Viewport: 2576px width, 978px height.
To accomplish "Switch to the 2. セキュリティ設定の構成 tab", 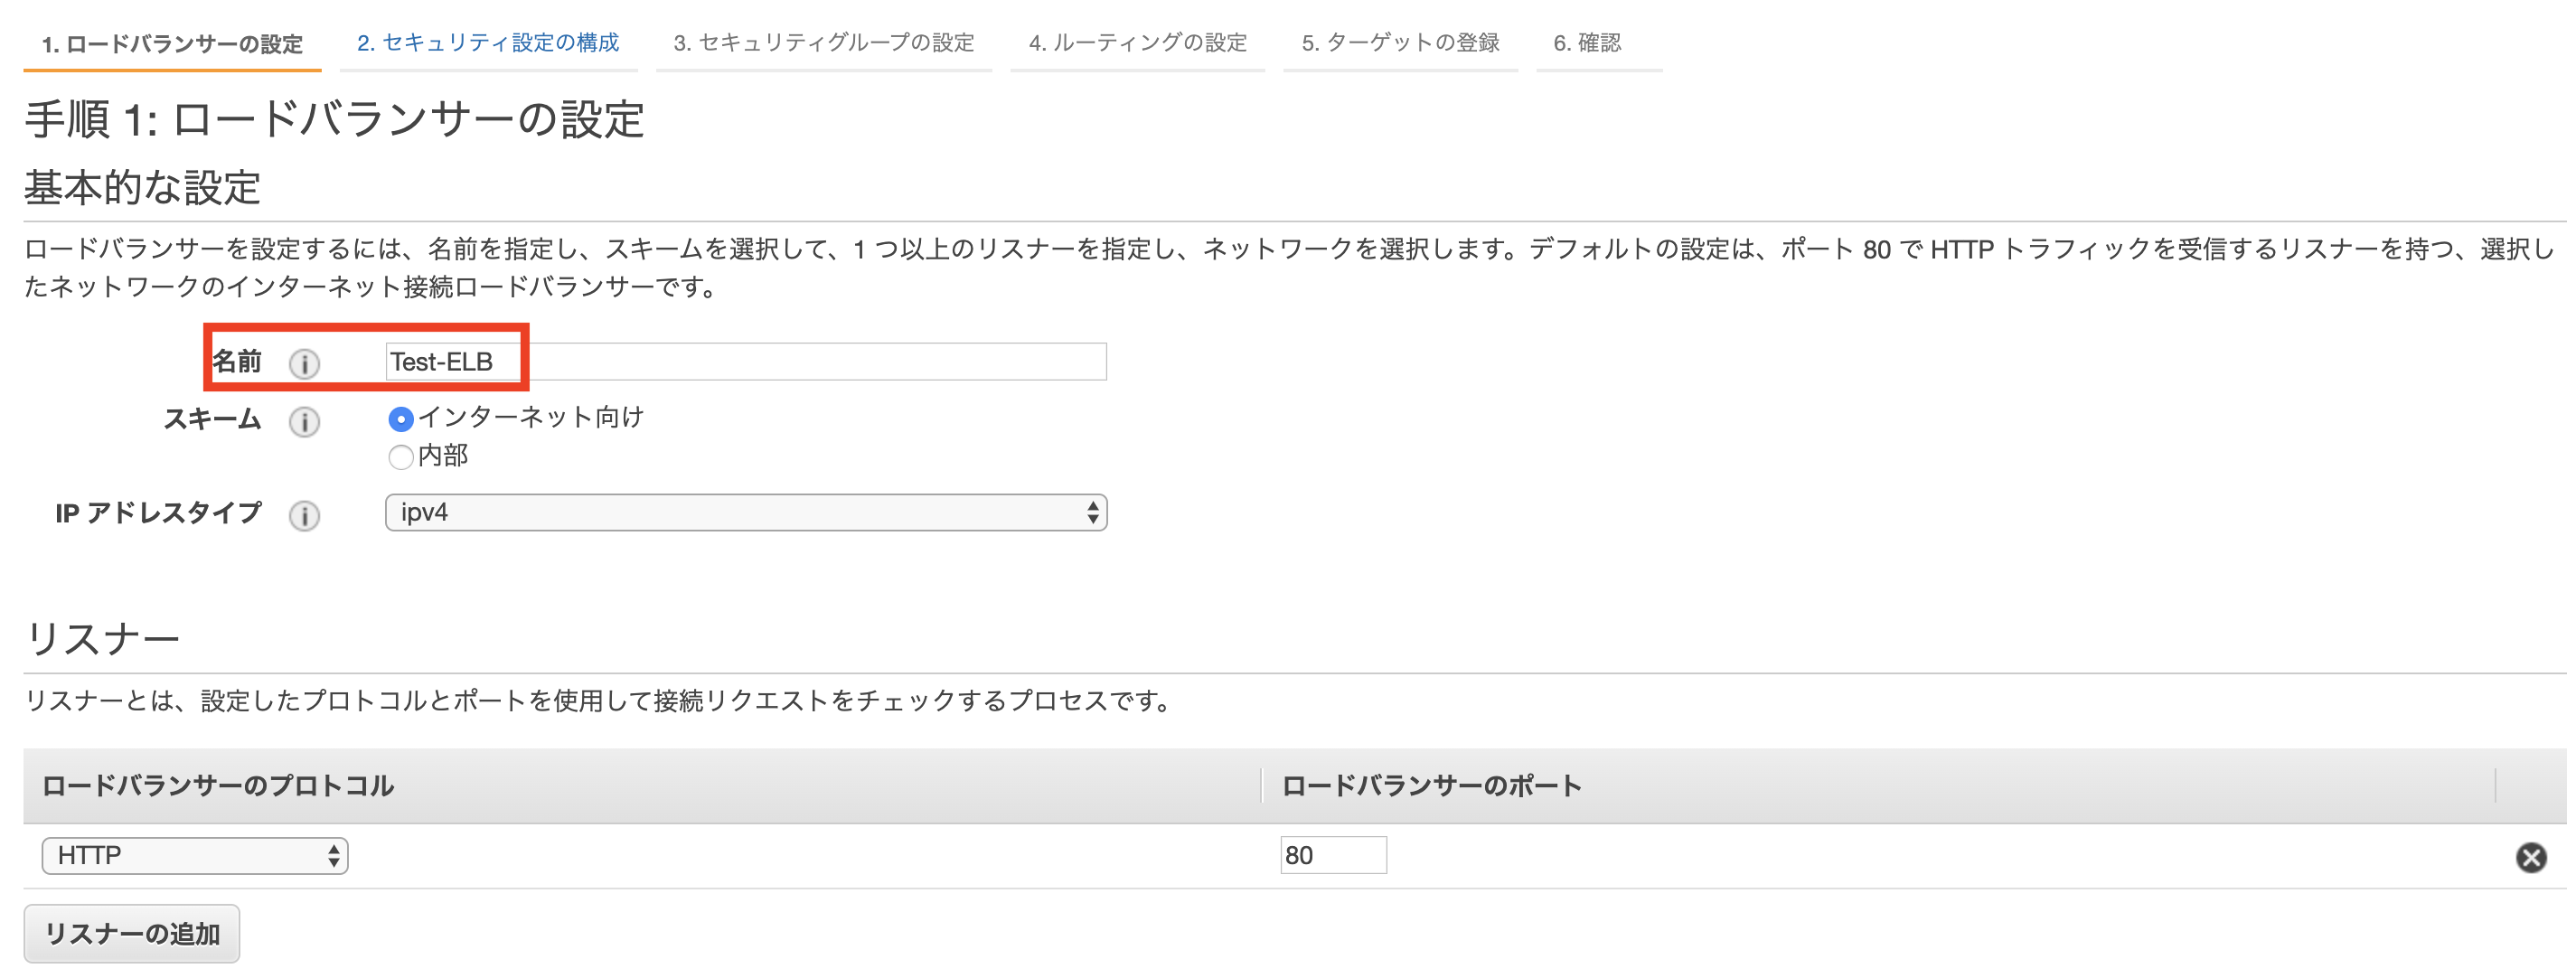I will (x=489, y=43).
